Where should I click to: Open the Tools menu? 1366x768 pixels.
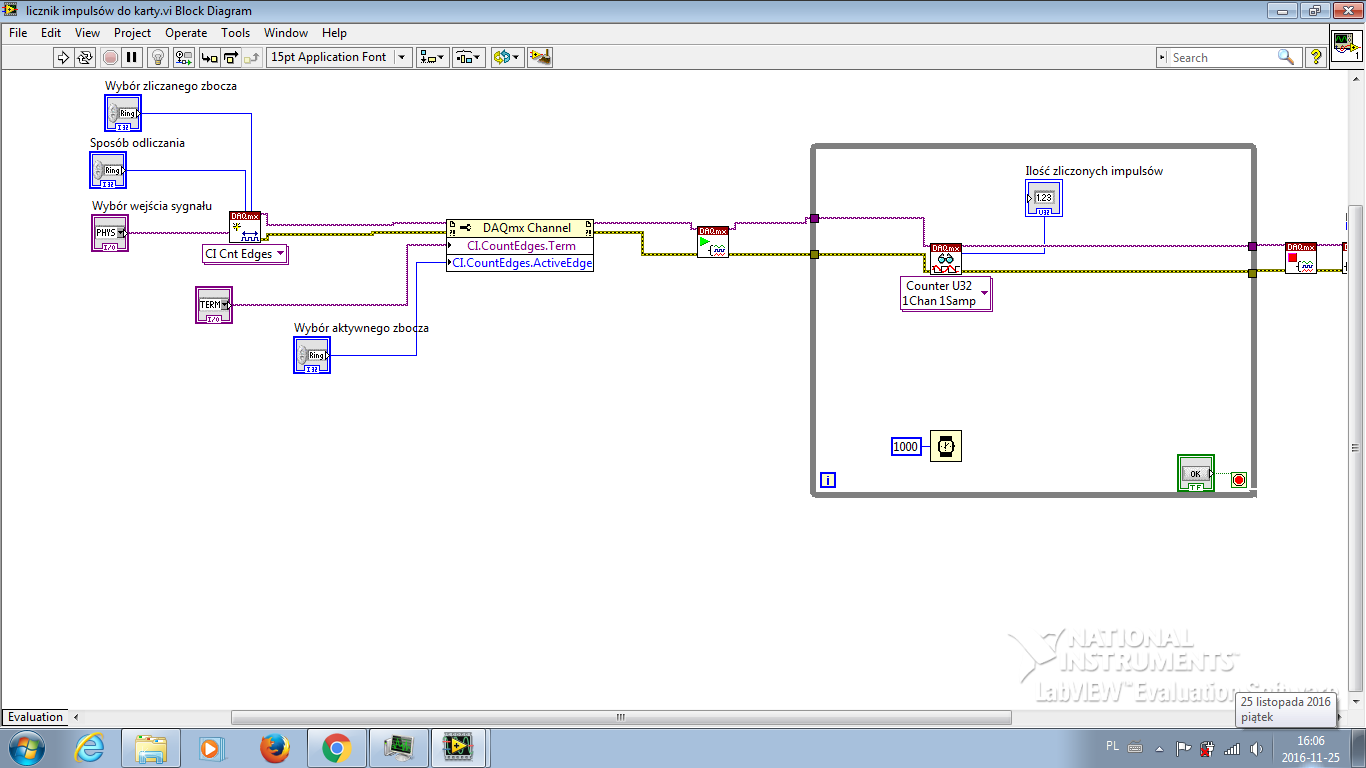click(x=236, y=33)
